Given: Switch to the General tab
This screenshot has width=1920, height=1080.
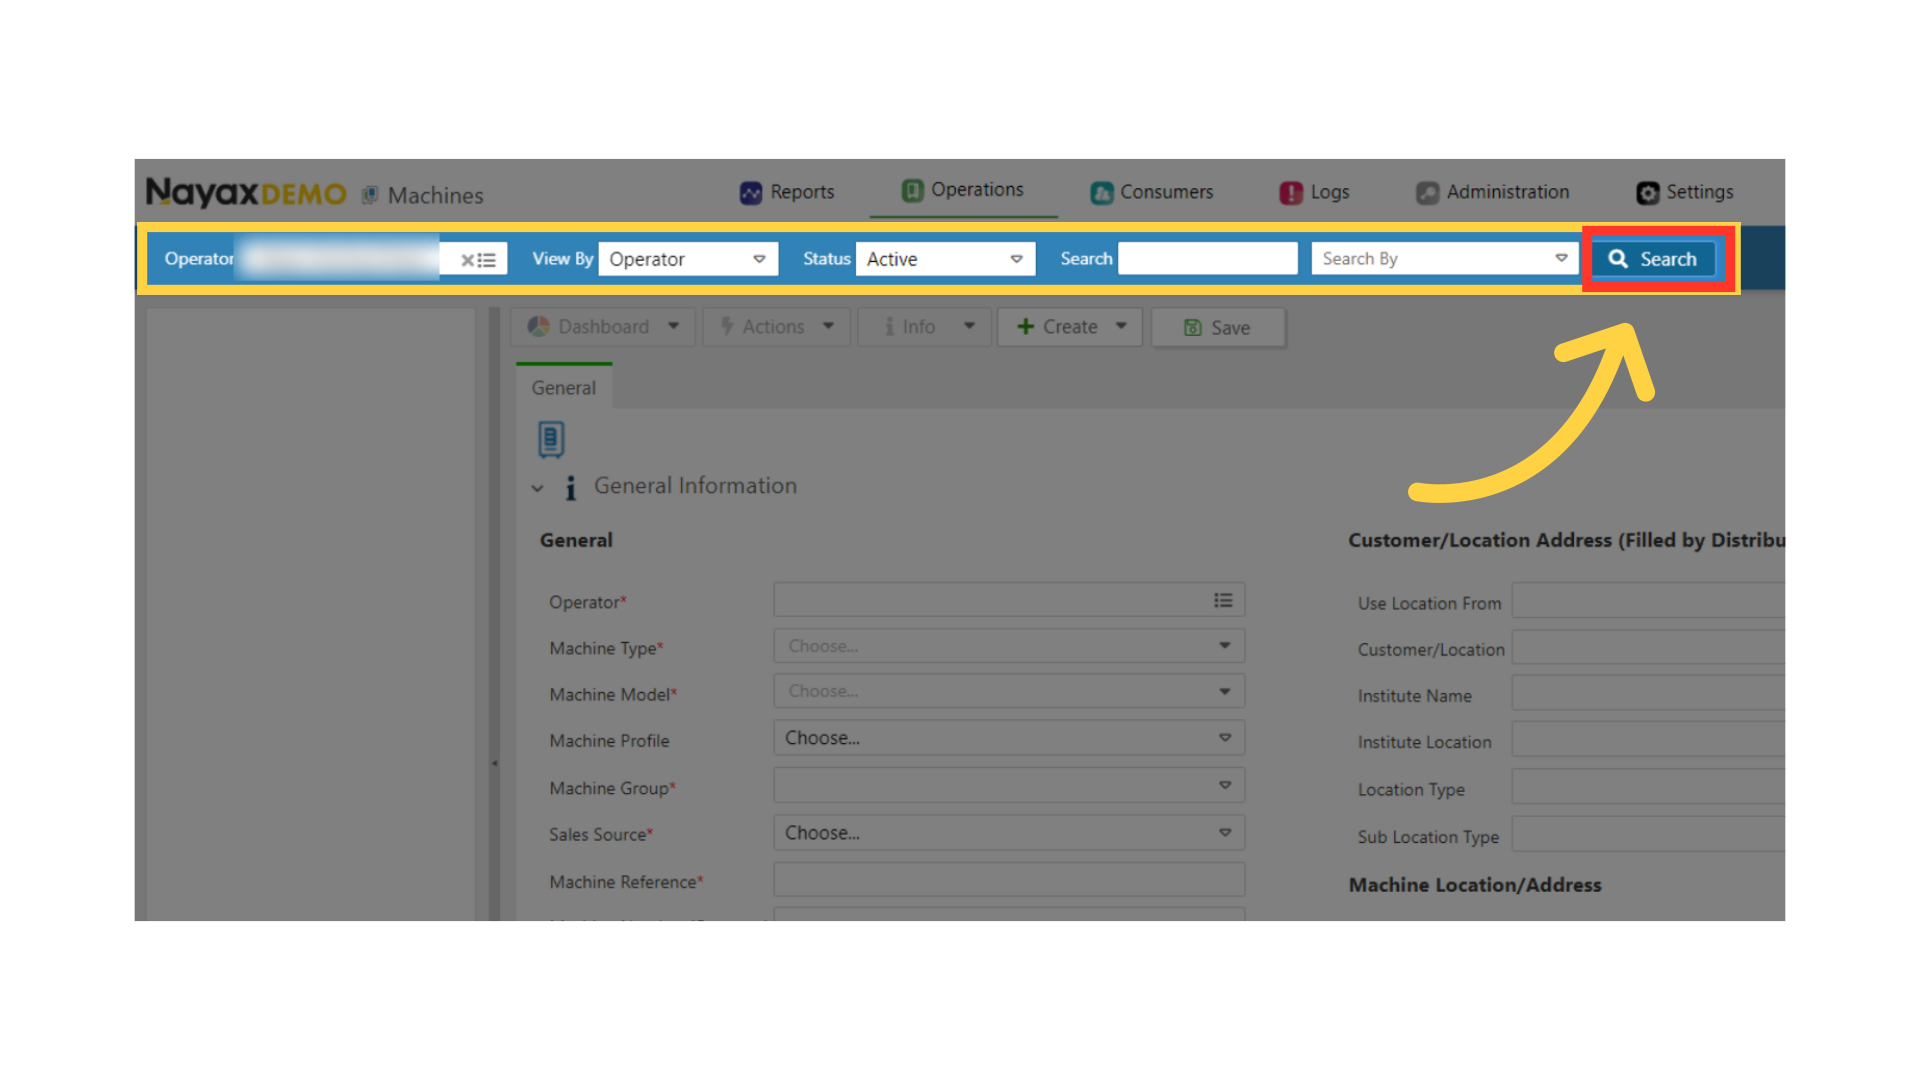Looking at the screenshot, I should (x=564, y=388).
